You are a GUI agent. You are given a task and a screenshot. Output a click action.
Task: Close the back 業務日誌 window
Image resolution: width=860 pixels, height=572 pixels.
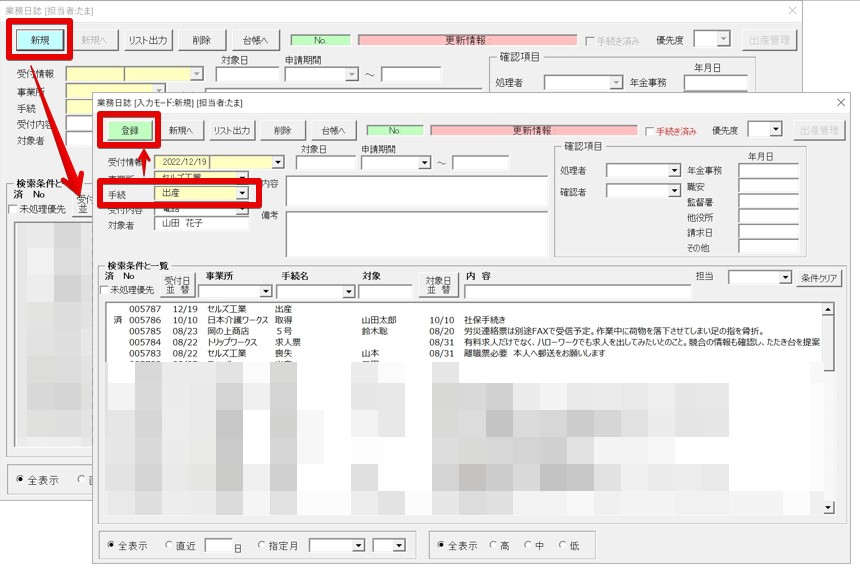point(792,10)
